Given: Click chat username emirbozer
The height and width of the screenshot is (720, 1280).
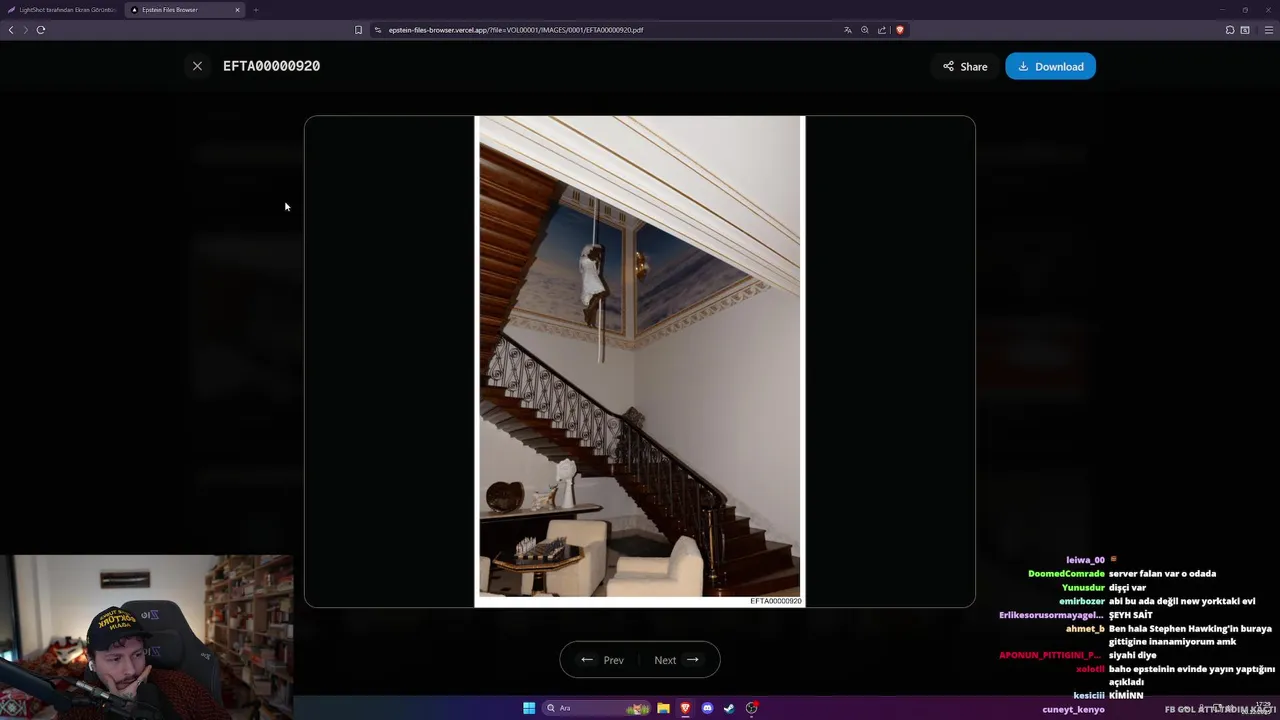Looking at the screenshot, I should (1082, 601).
